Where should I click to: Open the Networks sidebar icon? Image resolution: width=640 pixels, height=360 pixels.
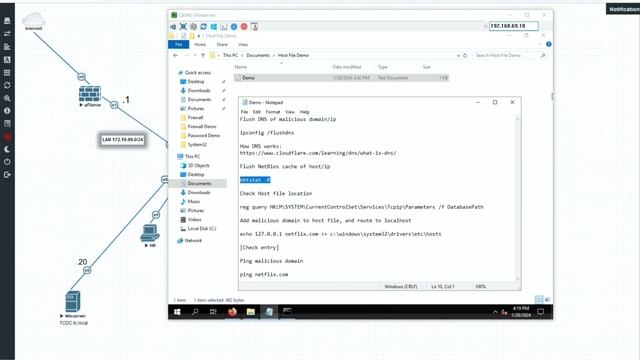point(7,47)
